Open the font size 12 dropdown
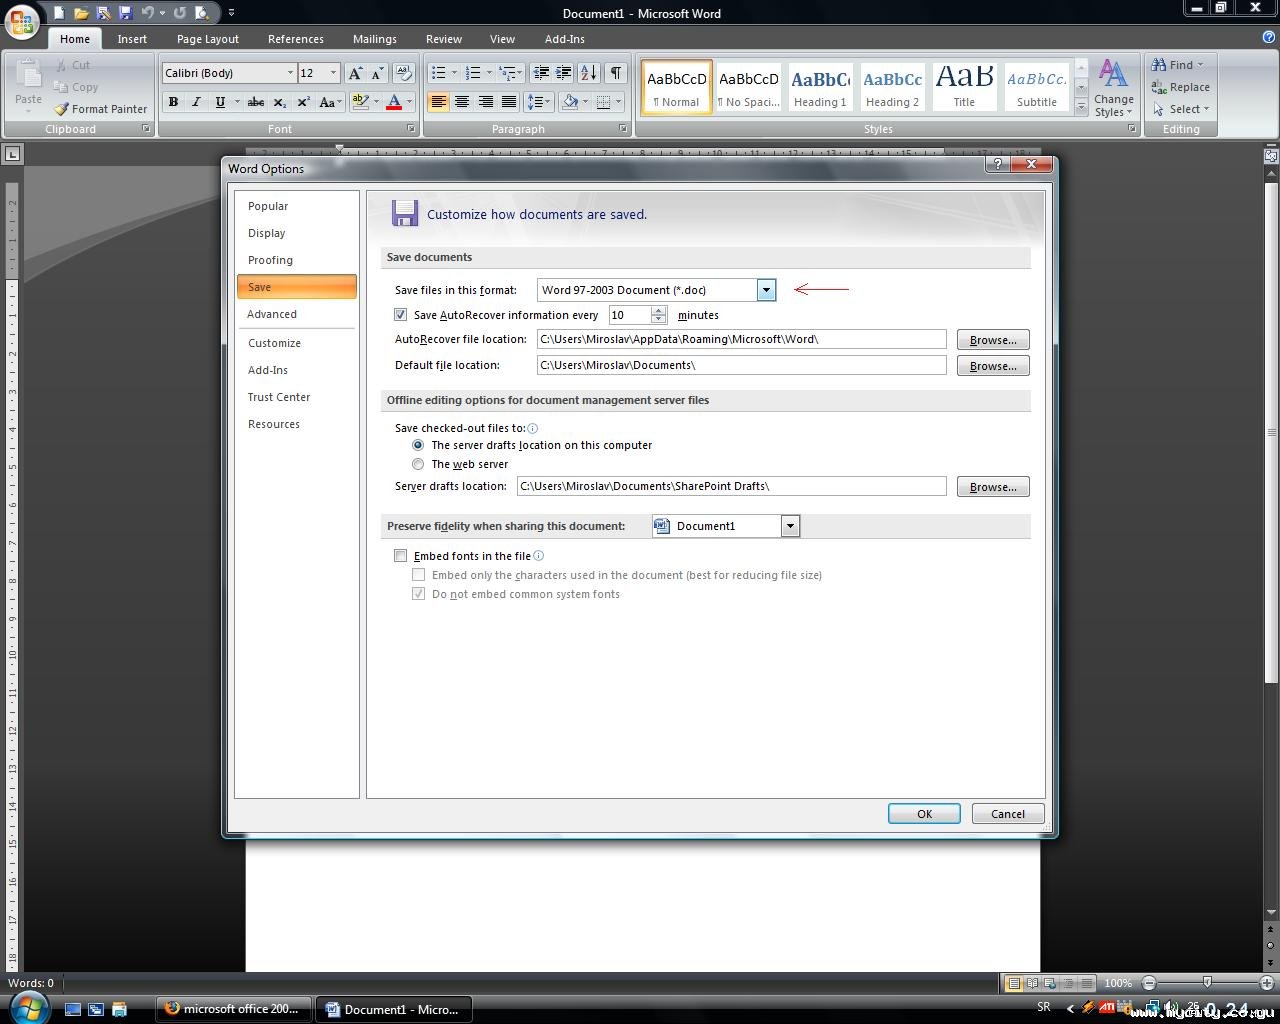 click(x=333, y=73)
